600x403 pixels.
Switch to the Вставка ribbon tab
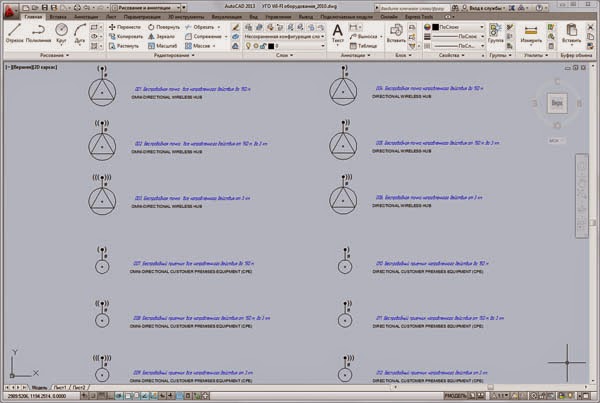click(x=58, y=17)
